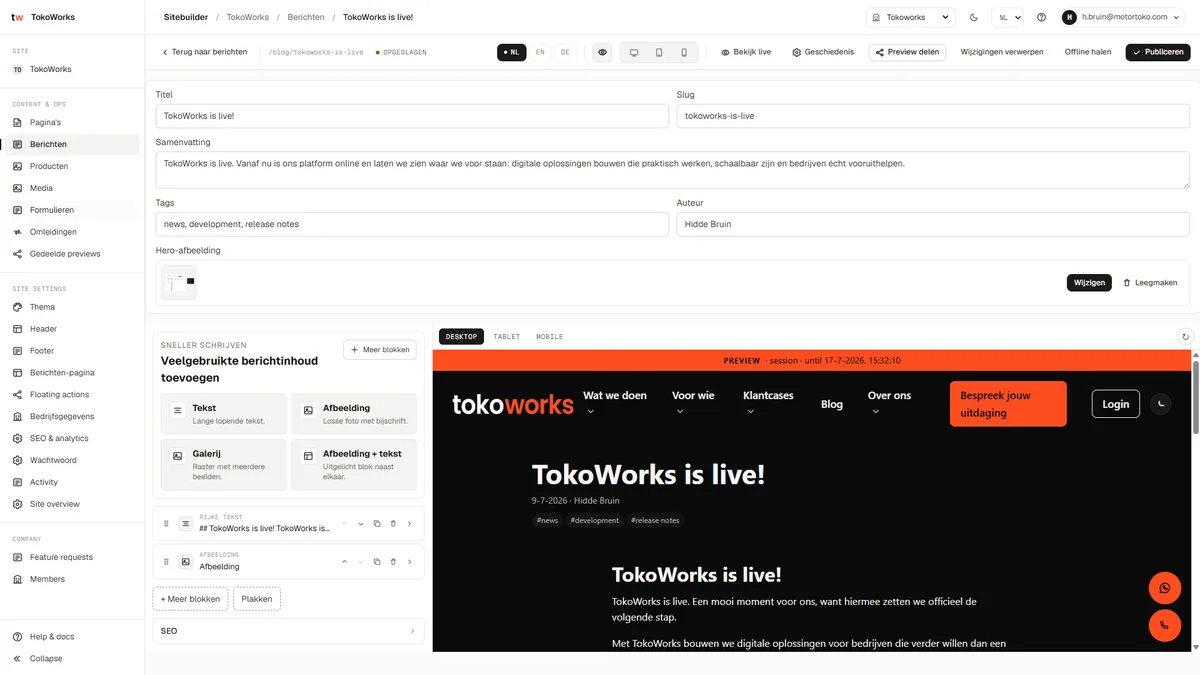Click the Publiceren button
This screenshot has width=1200, height=675.
(x=1158, y=52)
